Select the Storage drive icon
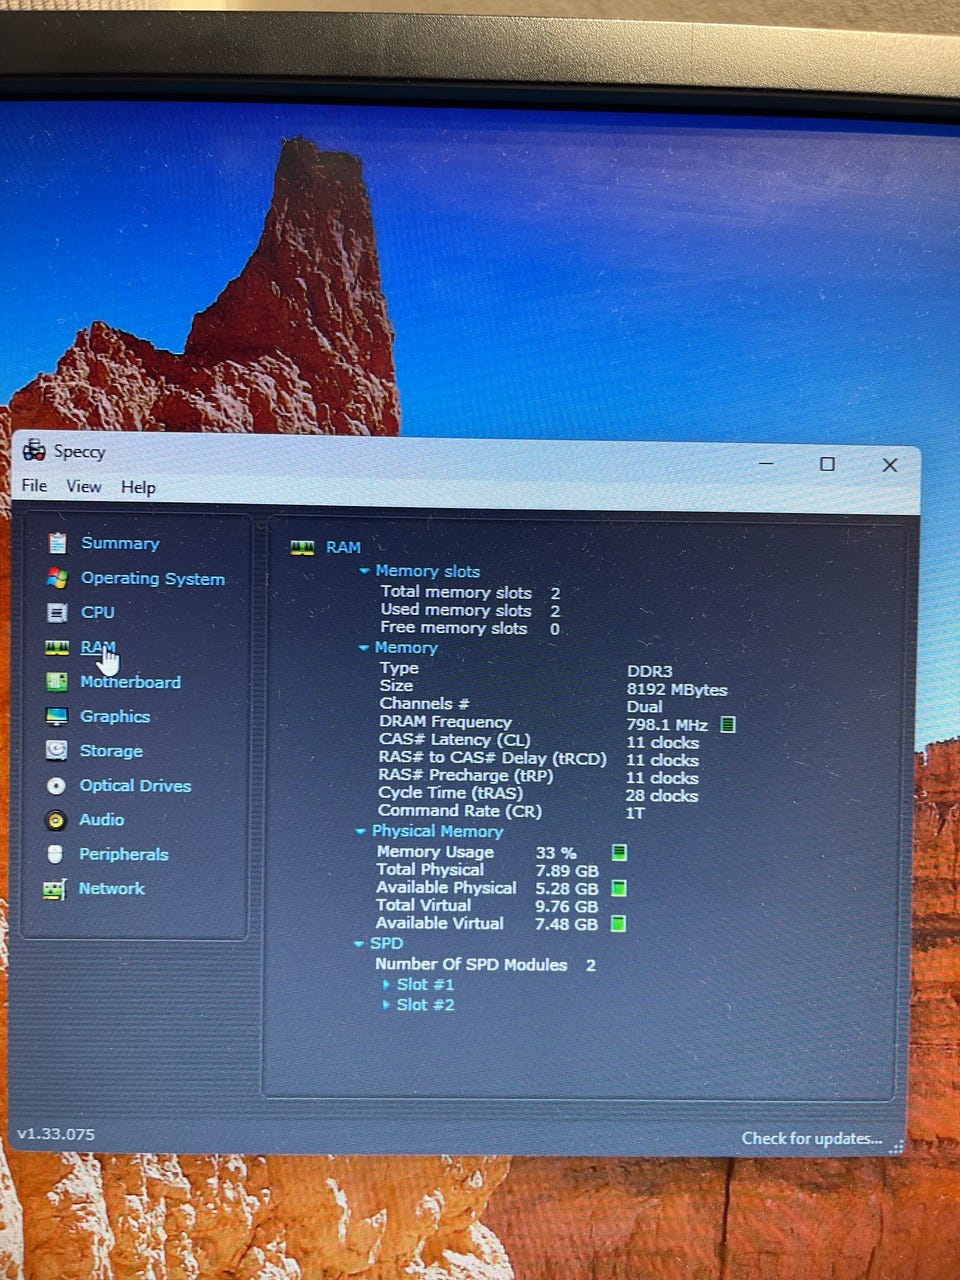The height and width of the screenshot is (1280, 960). click(x=57, y=751)
